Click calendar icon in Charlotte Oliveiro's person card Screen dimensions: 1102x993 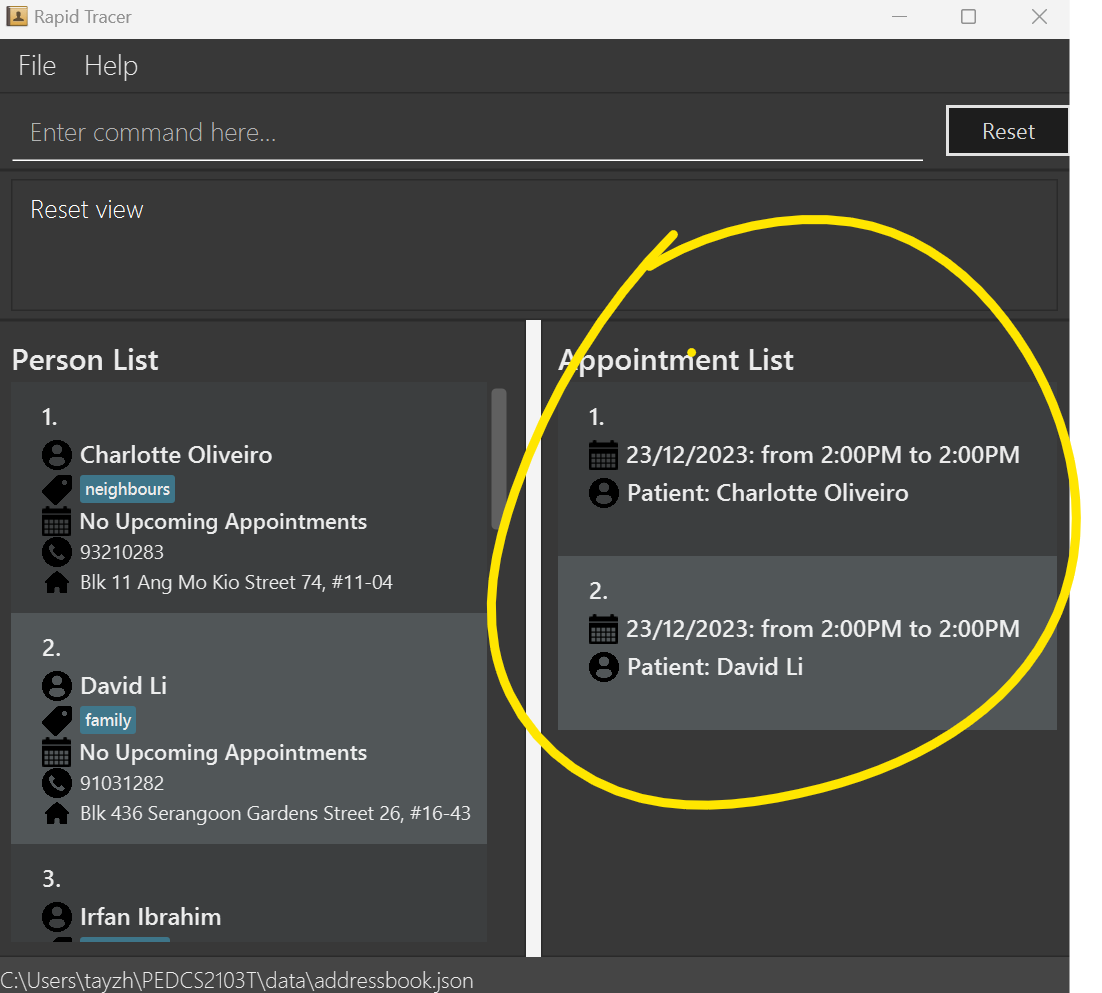click(x=56, y=521)
